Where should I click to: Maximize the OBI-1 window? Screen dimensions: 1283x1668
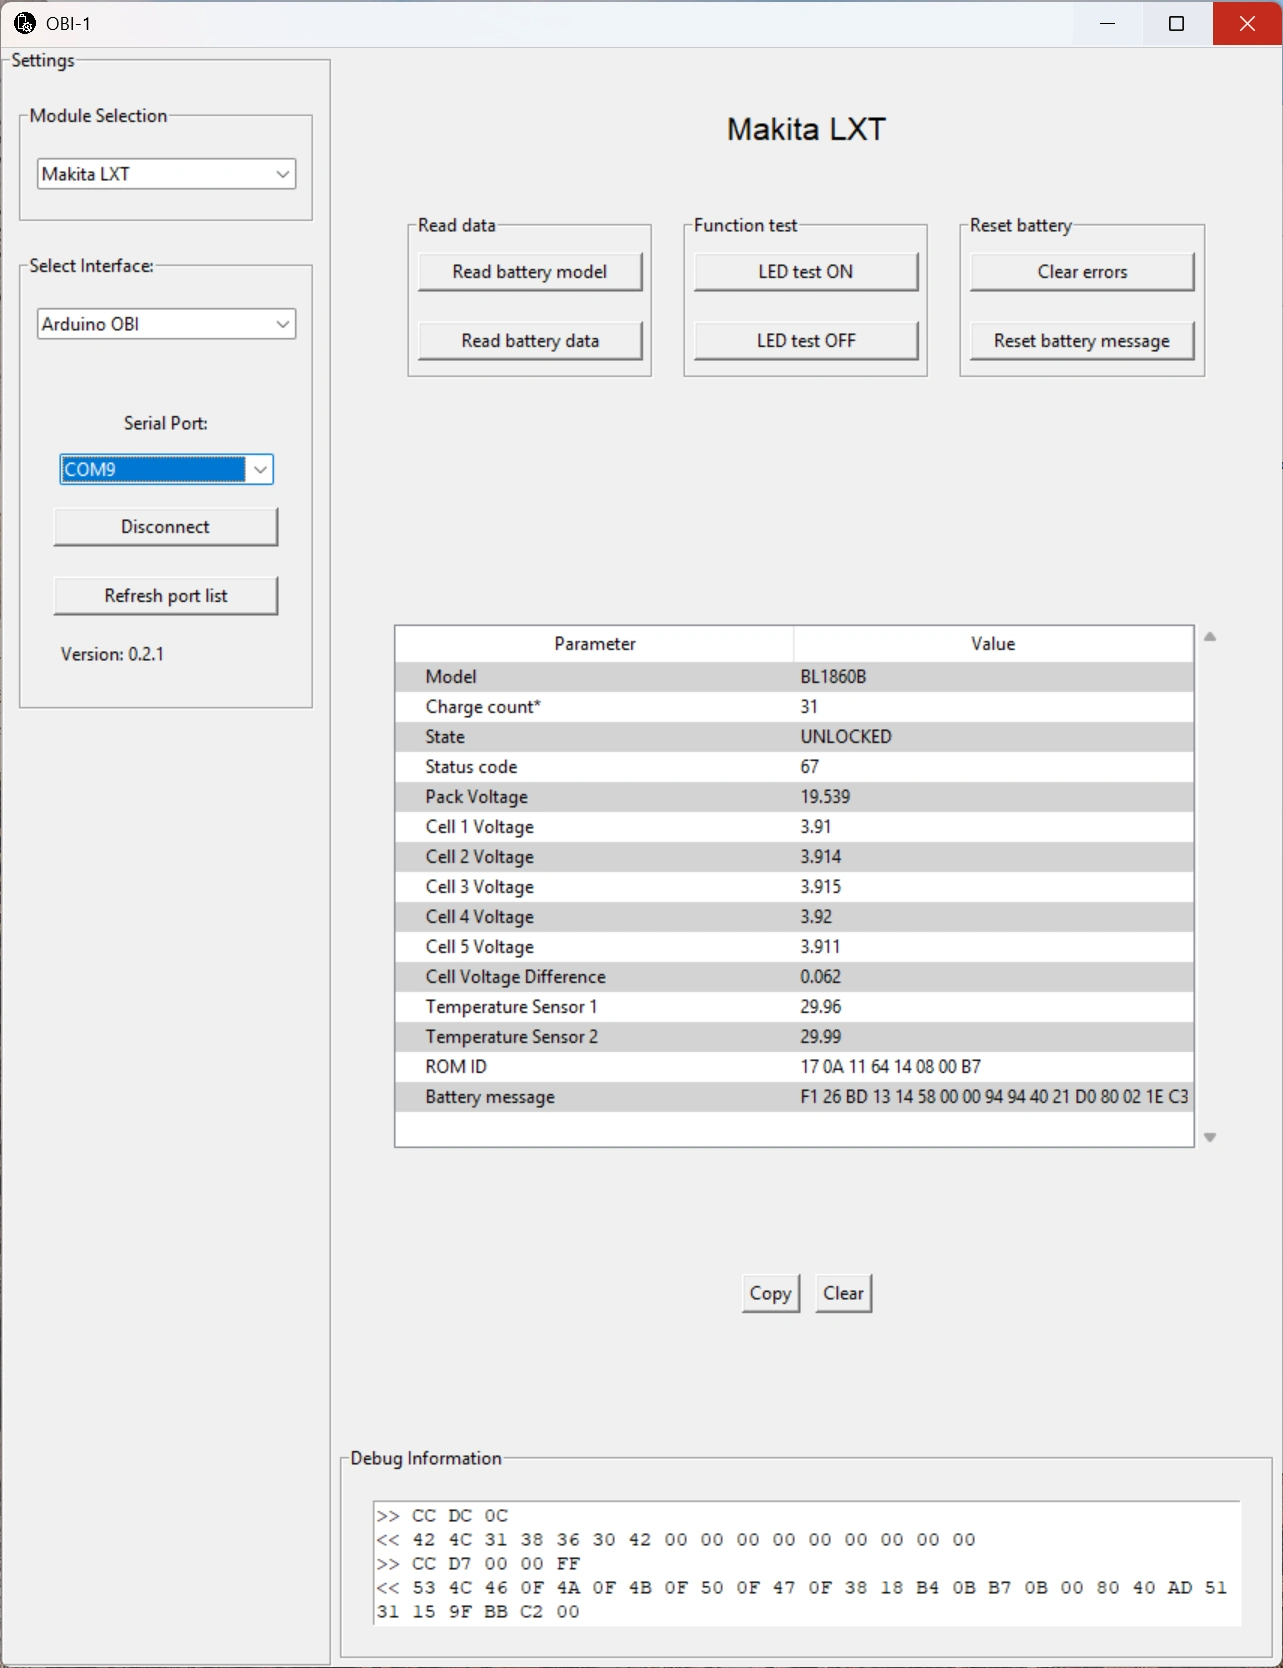tap(1177, 23)
